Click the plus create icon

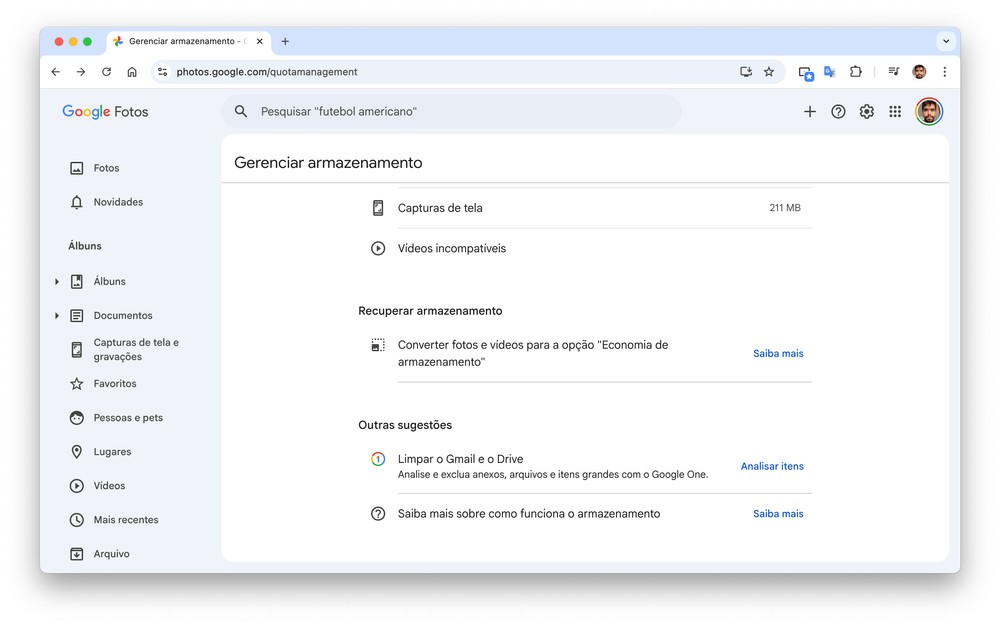tap(810, 112)
